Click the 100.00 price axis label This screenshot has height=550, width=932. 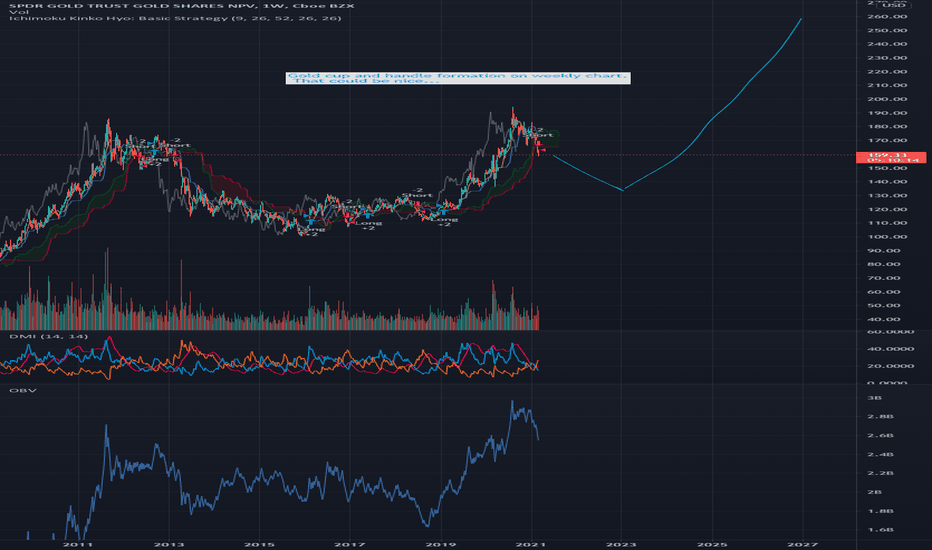(x=887, y=237)
